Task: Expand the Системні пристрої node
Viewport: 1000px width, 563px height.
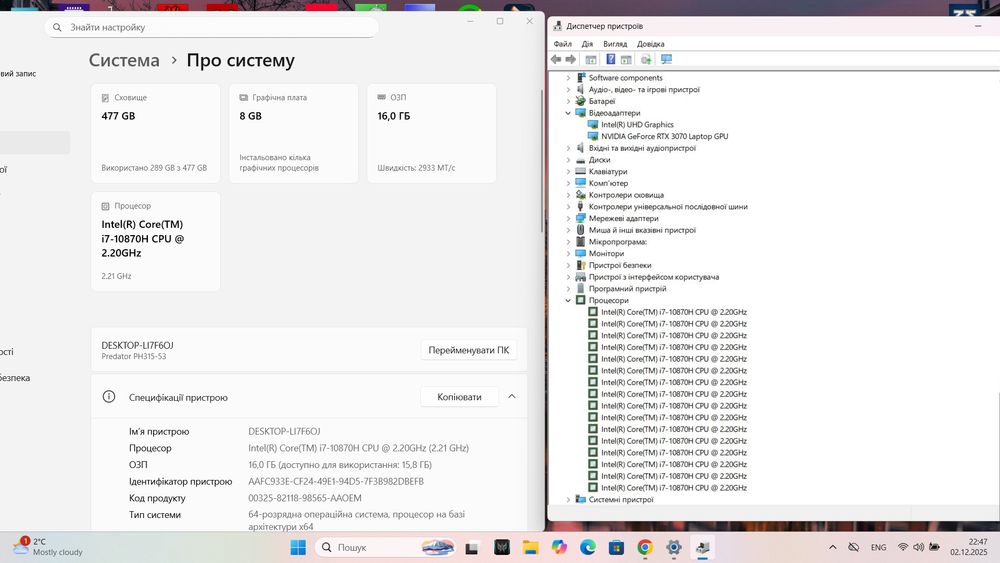Action: [568, 499]
